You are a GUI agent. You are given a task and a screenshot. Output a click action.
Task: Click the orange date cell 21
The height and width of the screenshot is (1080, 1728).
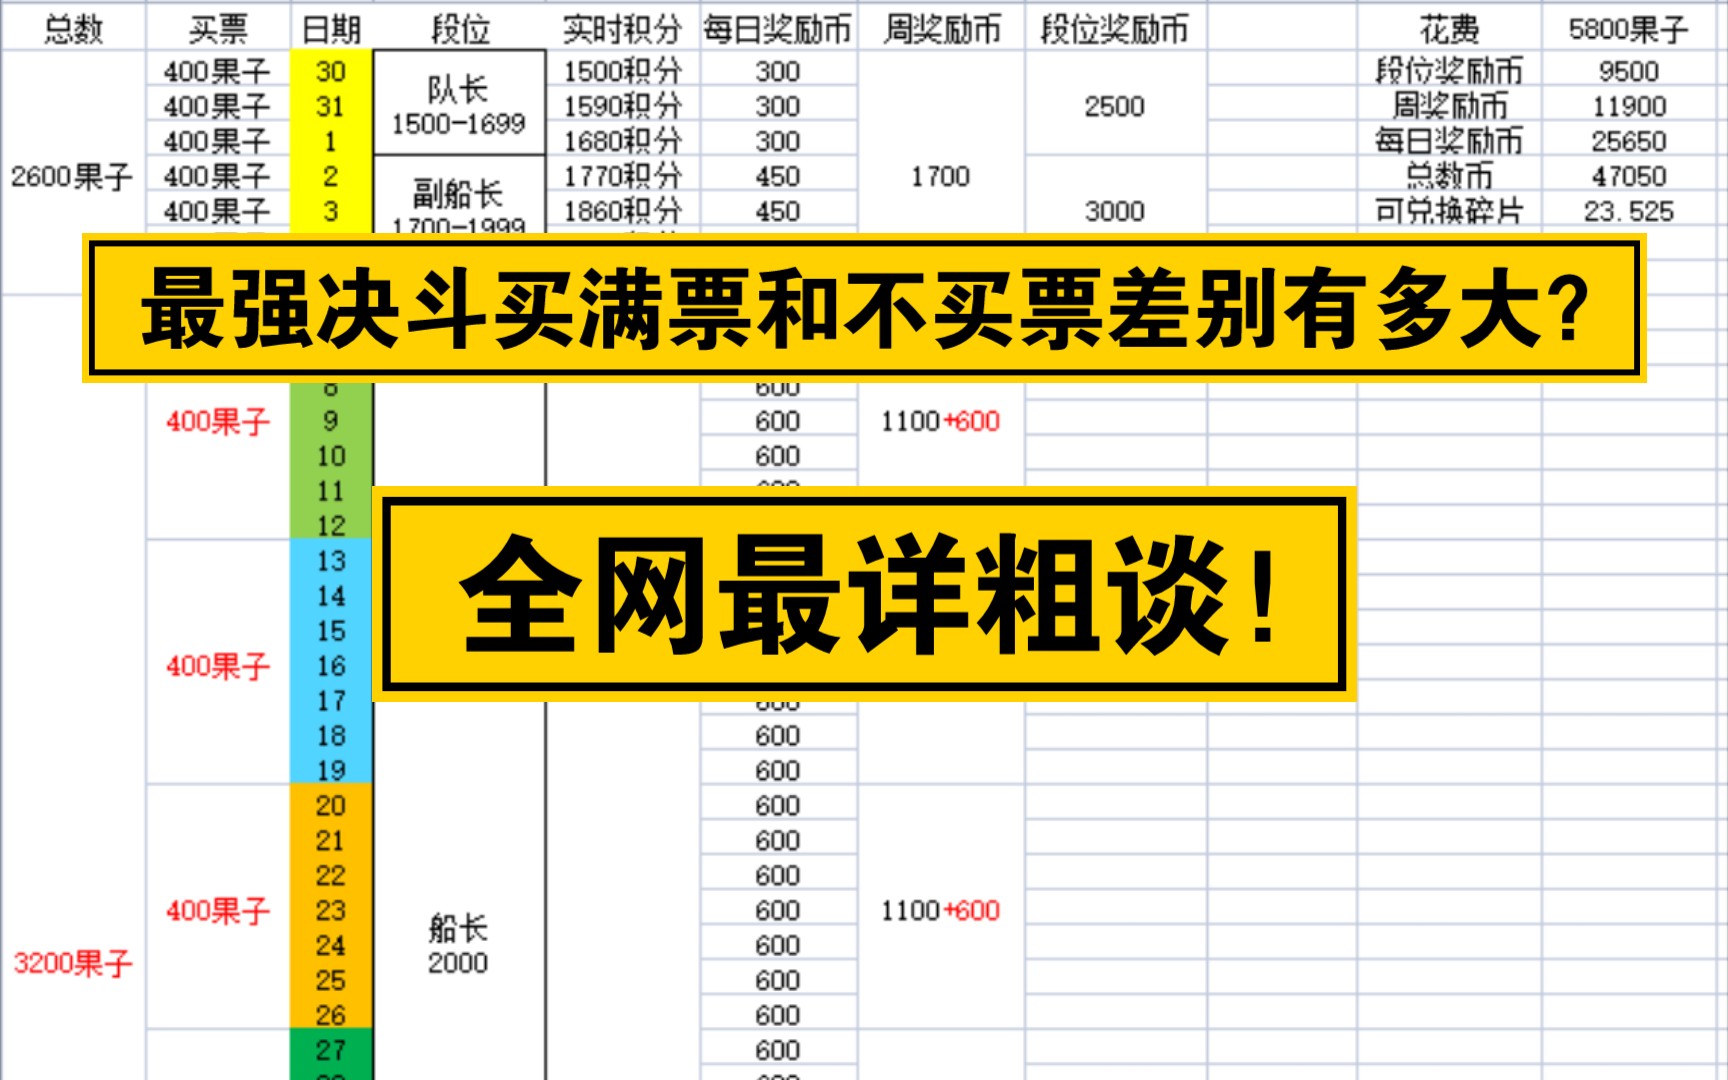331,841
